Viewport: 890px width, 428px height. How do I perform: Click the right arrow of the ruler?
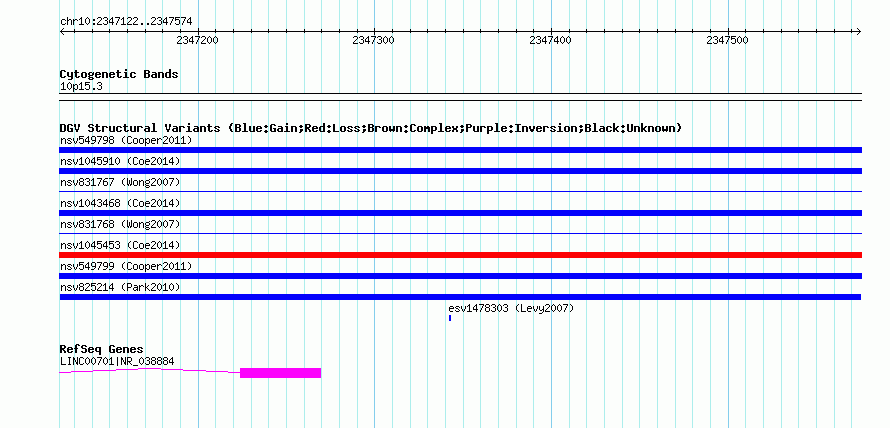[x=859, y=32]
